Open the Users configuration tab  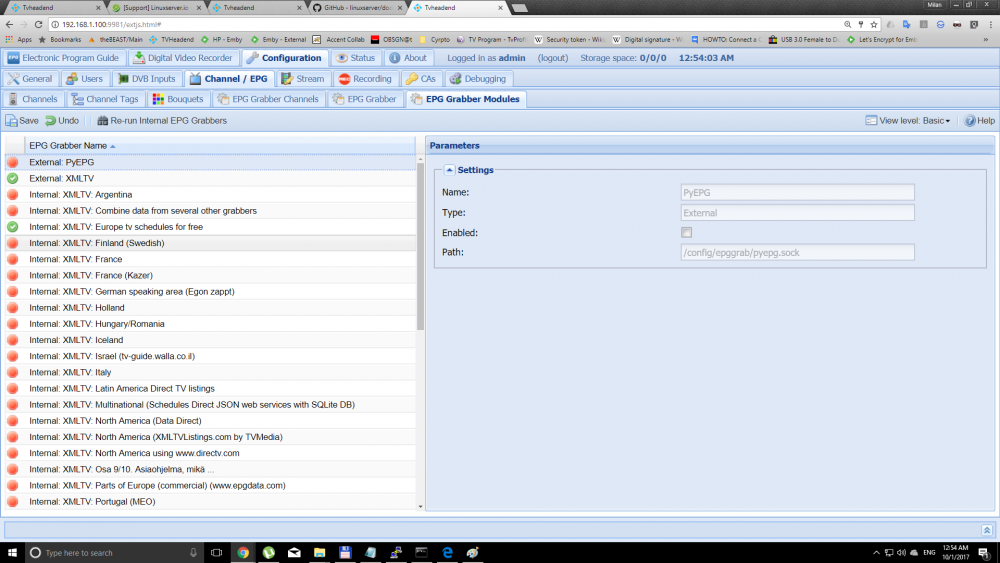85,78
